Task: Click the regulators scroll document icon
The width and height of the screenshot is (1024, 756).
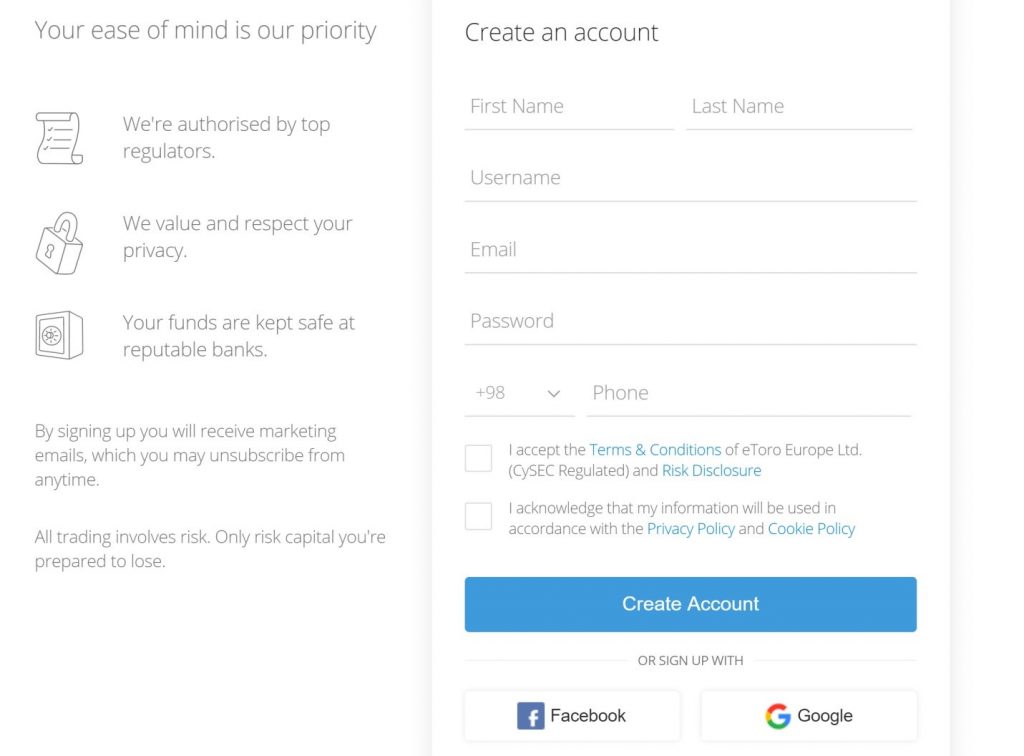Action: pos(59,138)
